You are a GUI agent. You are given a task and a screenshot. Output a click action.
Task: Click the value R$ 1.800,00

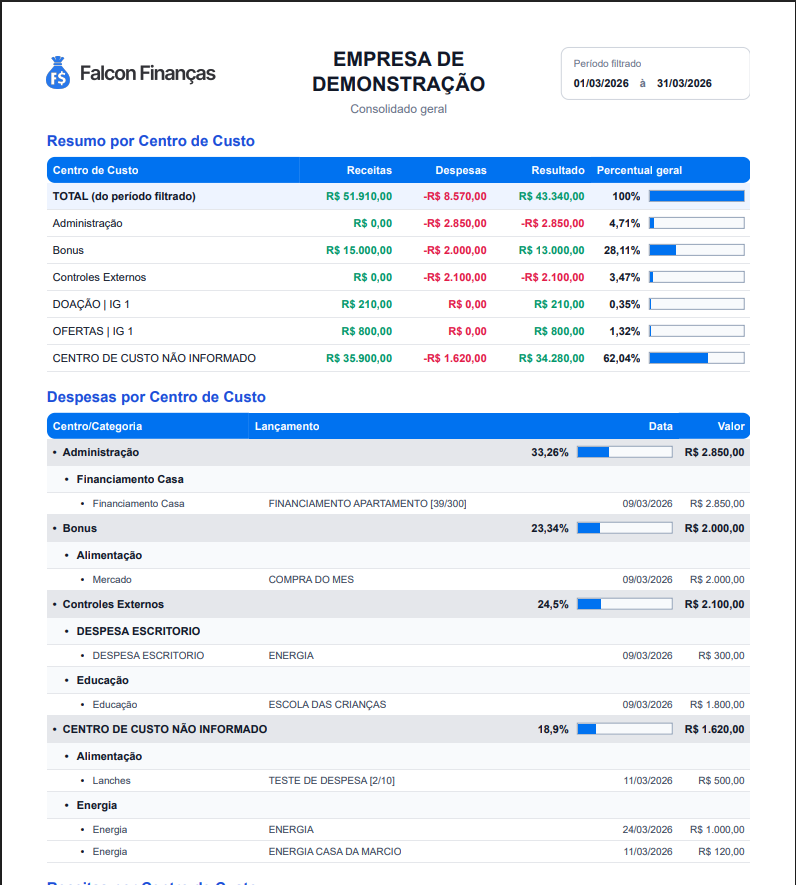pos(717,705)
